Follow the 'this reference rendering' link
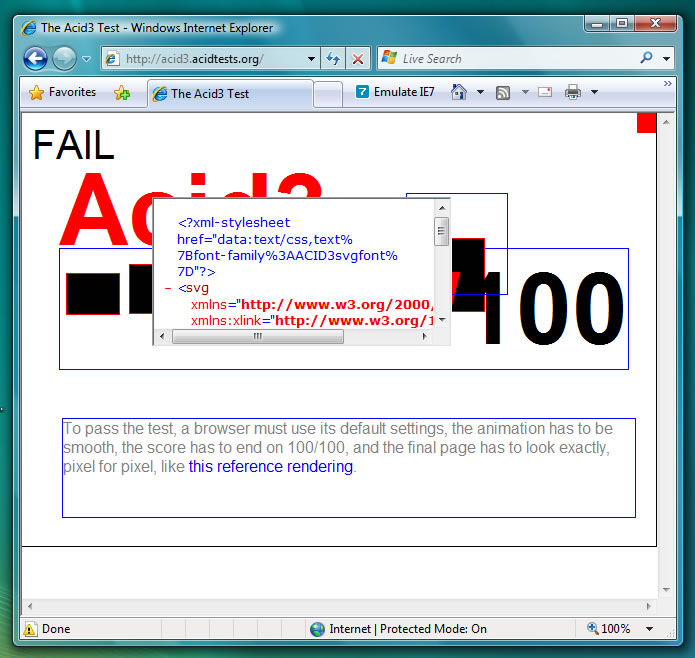Viewport: 695px width, 658px height. pyautogui.click(x=270, y=467)
